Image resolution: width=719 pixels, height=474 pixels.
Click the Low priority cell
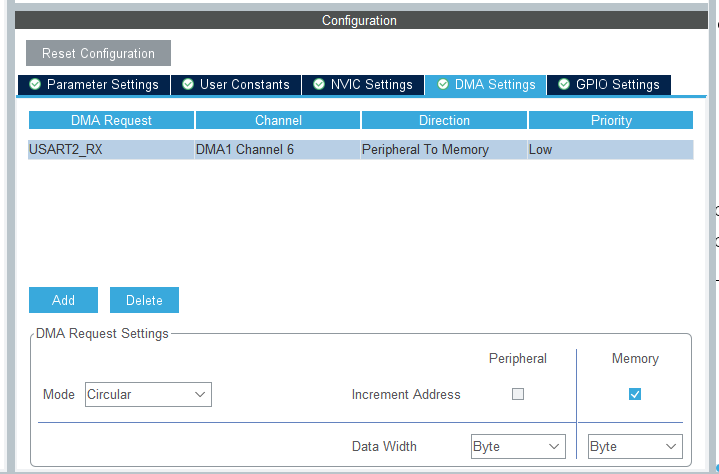611,150
